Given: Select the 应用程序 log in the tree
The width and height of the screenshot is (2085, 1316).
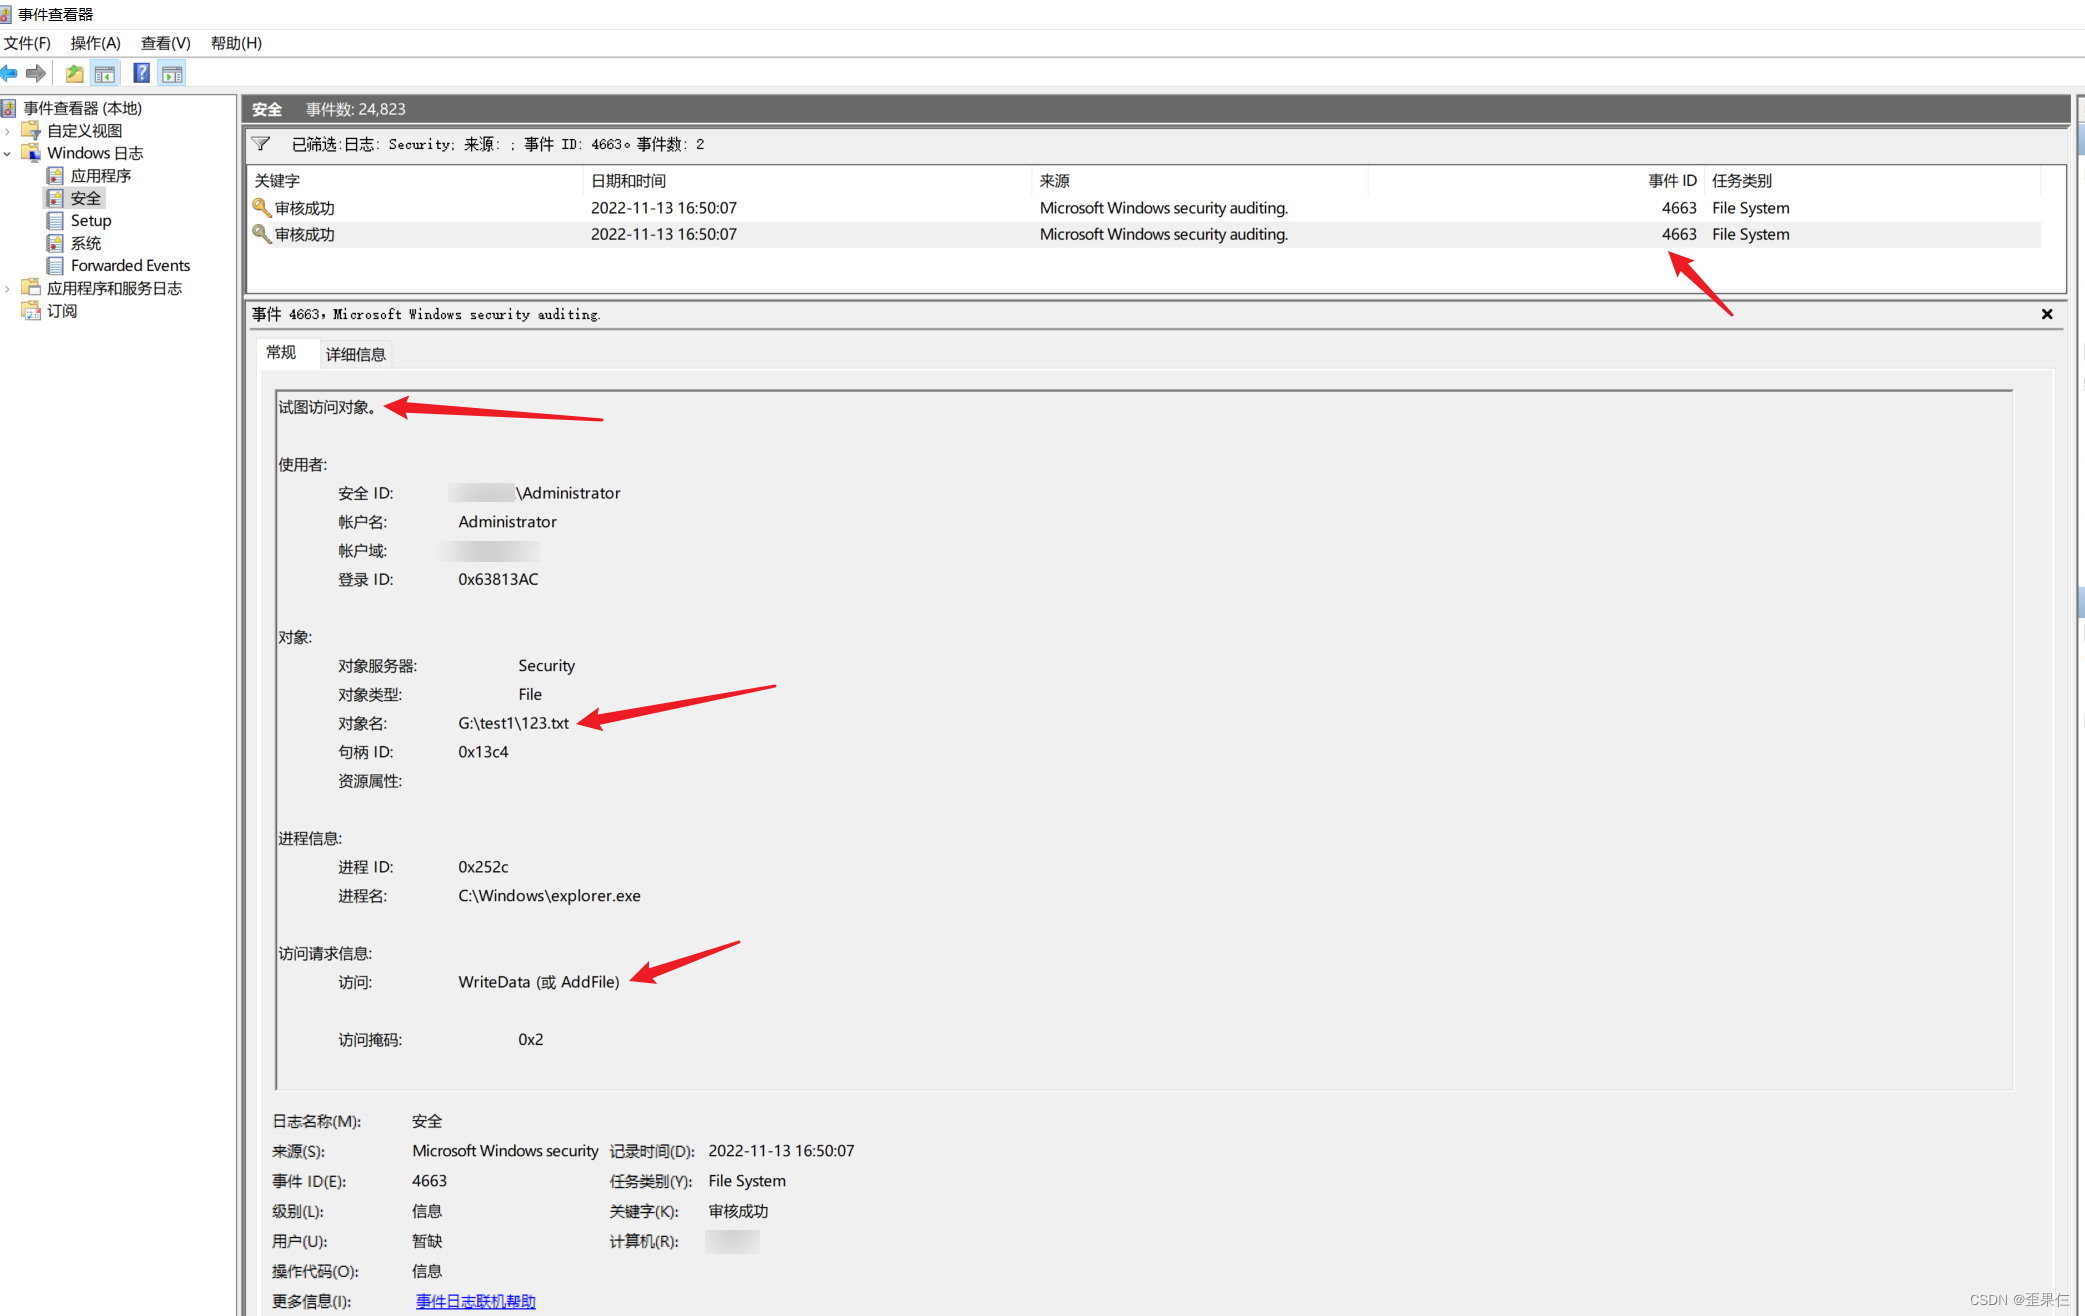Looking at the screenshot, I should pos(100,175).
